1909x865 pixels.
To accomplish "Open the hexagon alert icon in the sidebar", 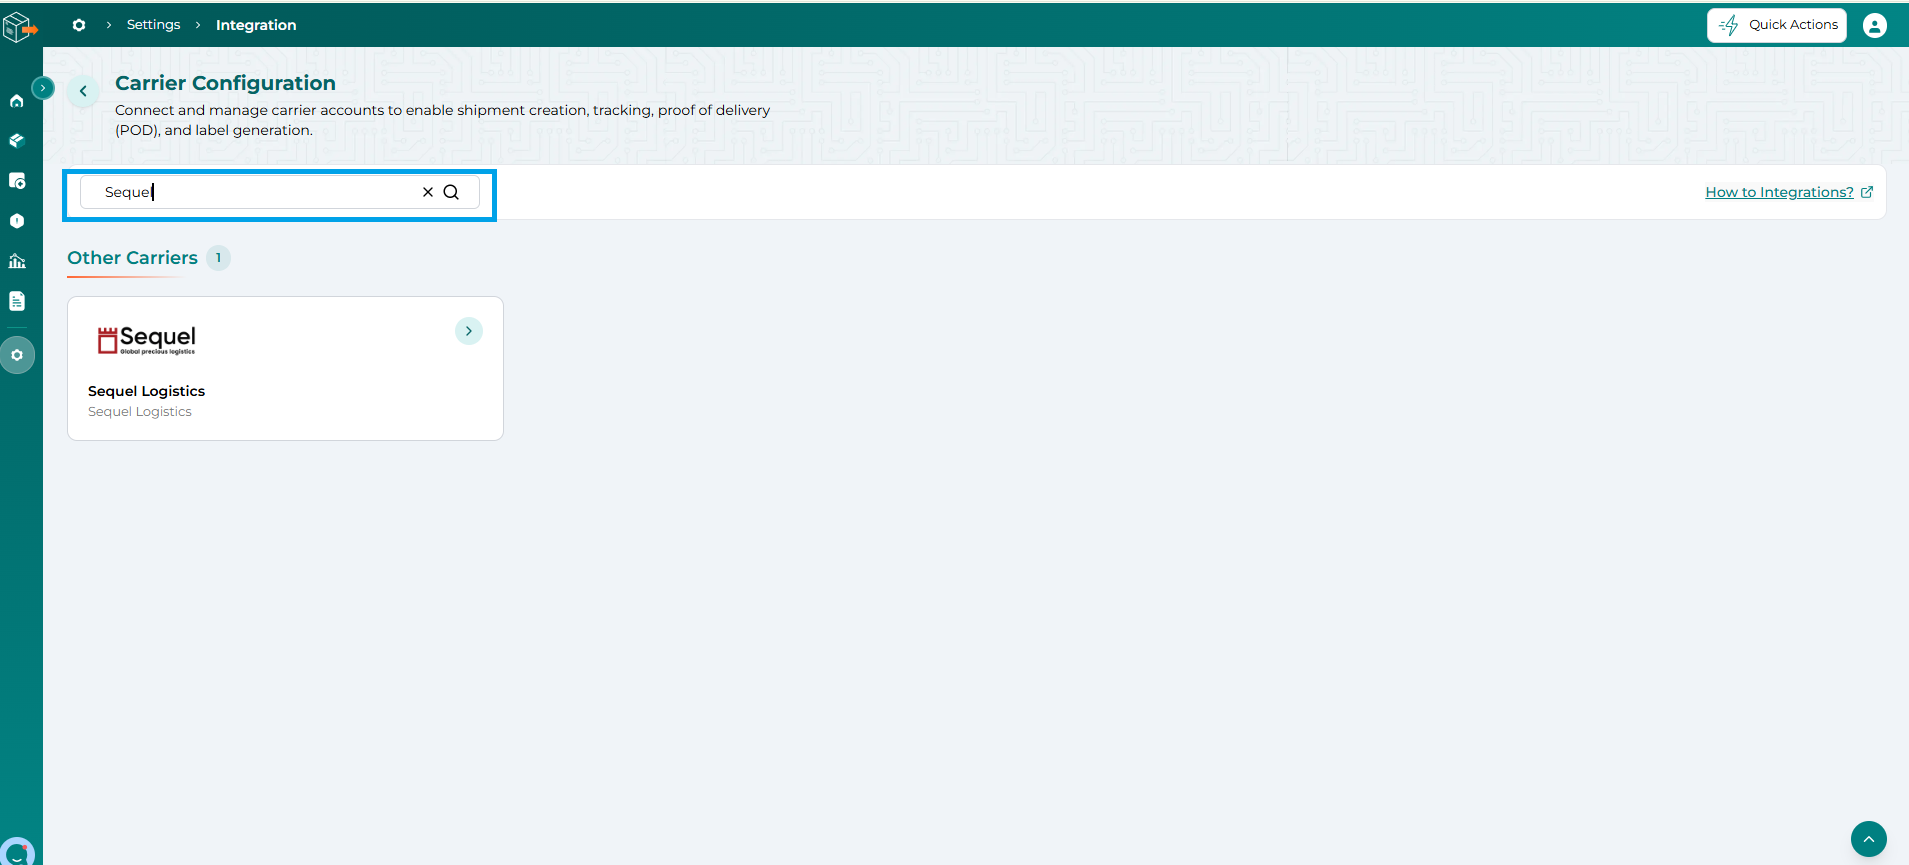I will (17, 221).
